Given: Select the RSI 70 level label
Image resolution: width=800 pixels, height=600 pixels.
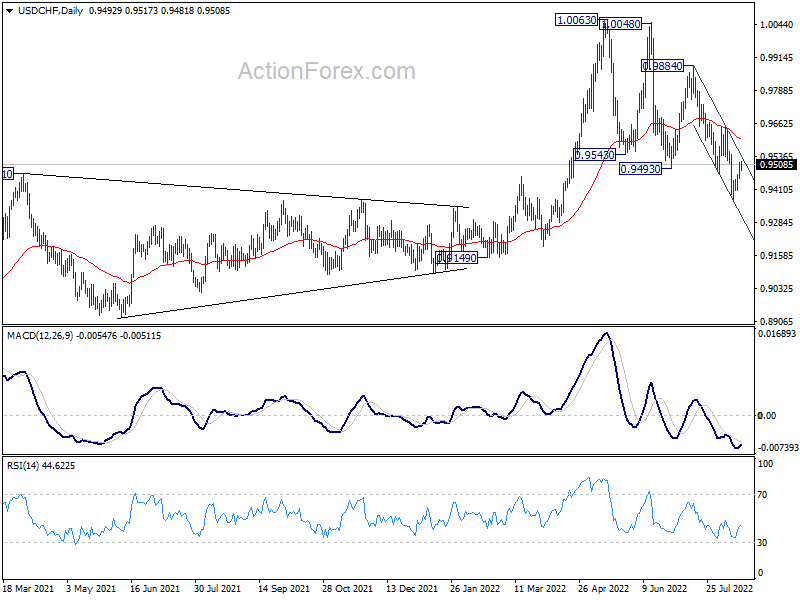Looking at the screenshot, I should tap(762, 494).
